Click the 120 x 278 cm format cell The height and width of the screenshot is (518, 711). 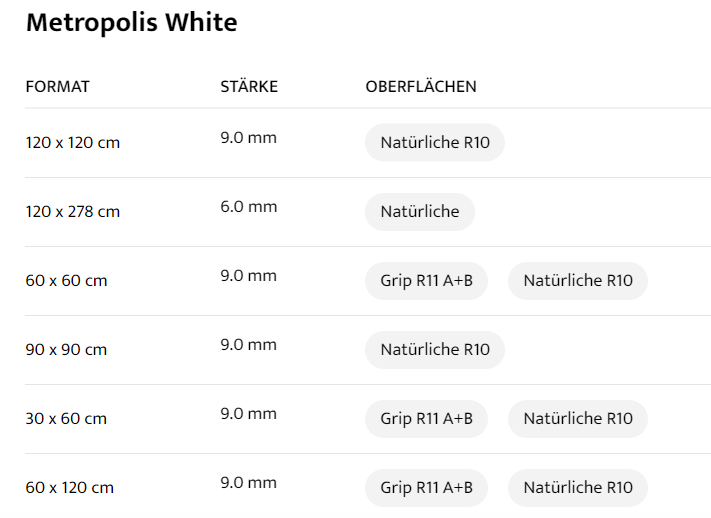click(72, 212)
